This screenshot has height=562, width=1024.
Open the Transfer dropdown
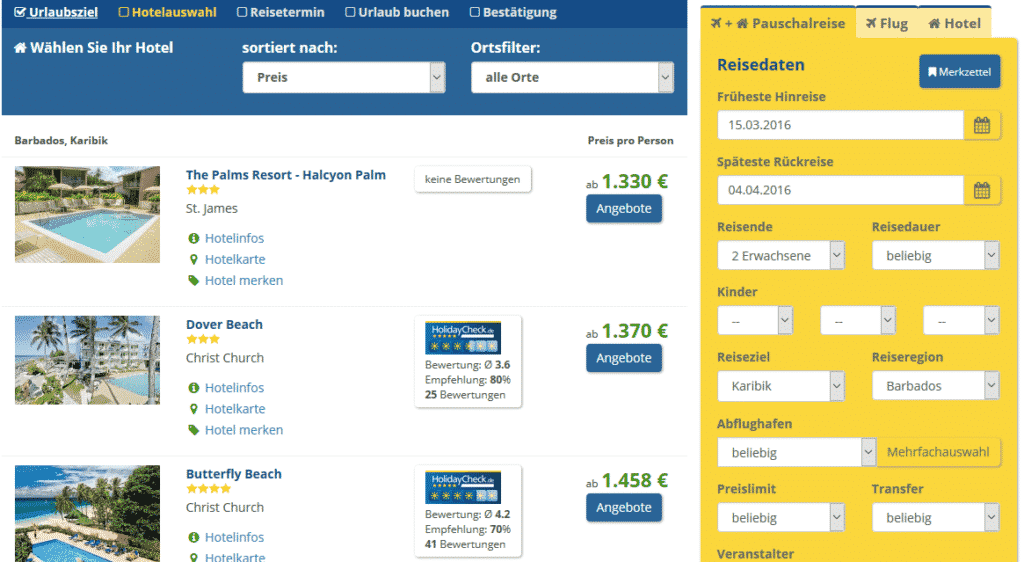tap(935, 518)
